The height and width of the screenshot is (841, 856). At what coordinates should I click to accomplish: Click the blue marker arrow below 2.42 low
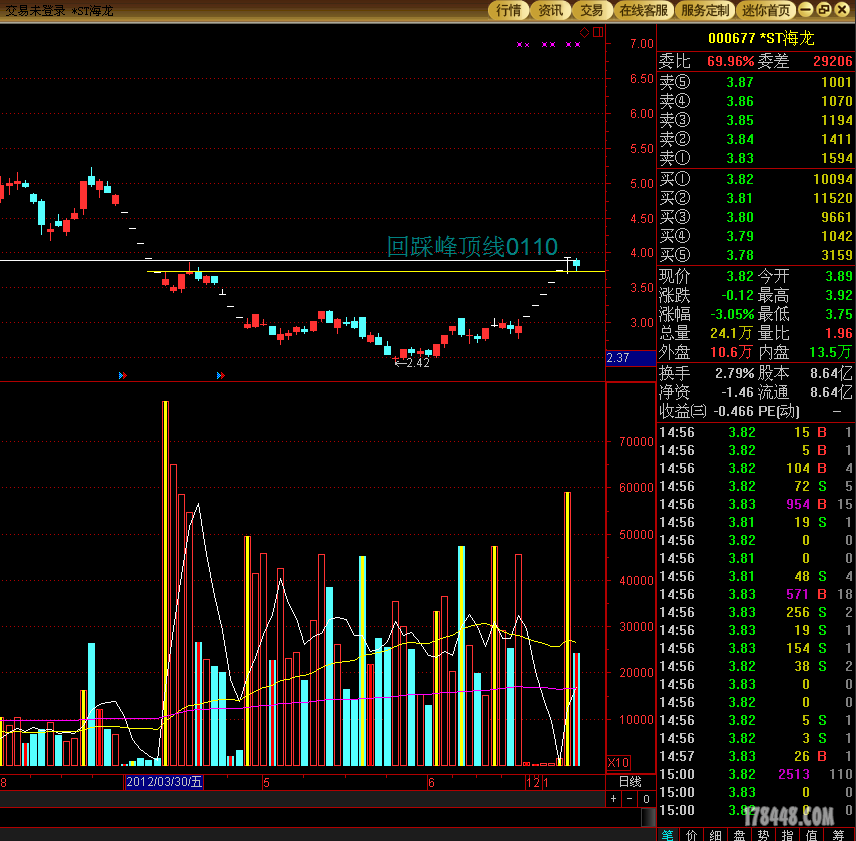click(x=221, y=375)
